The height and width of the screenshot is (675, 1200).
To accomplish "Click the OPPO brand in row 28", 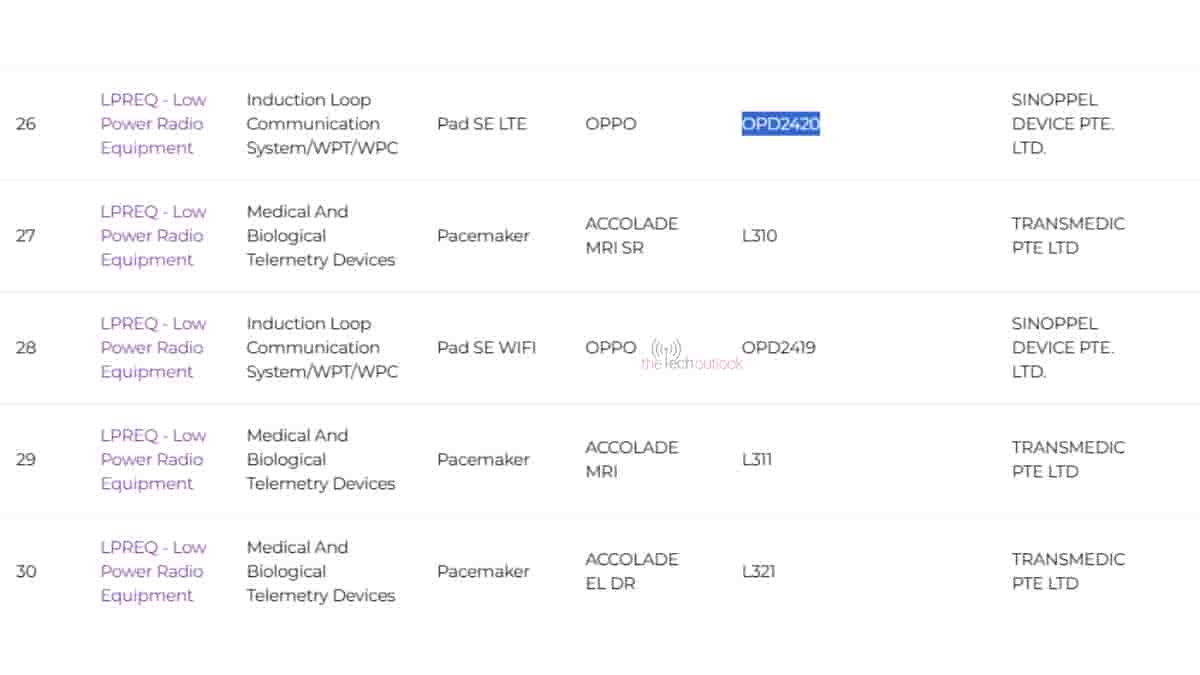I will pyautogui.click(x=610, y=348).
